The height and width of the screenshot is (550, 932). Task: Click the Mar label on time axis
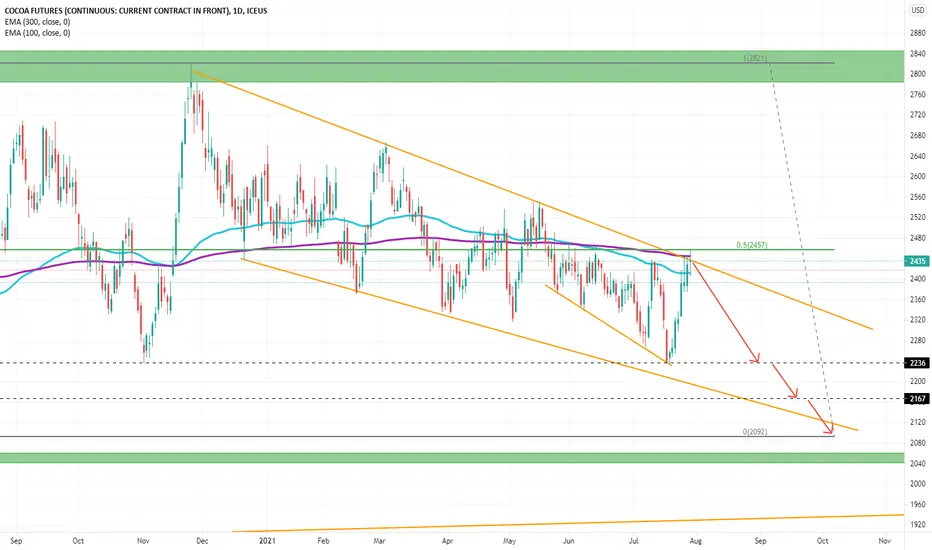tap(379, 540)
